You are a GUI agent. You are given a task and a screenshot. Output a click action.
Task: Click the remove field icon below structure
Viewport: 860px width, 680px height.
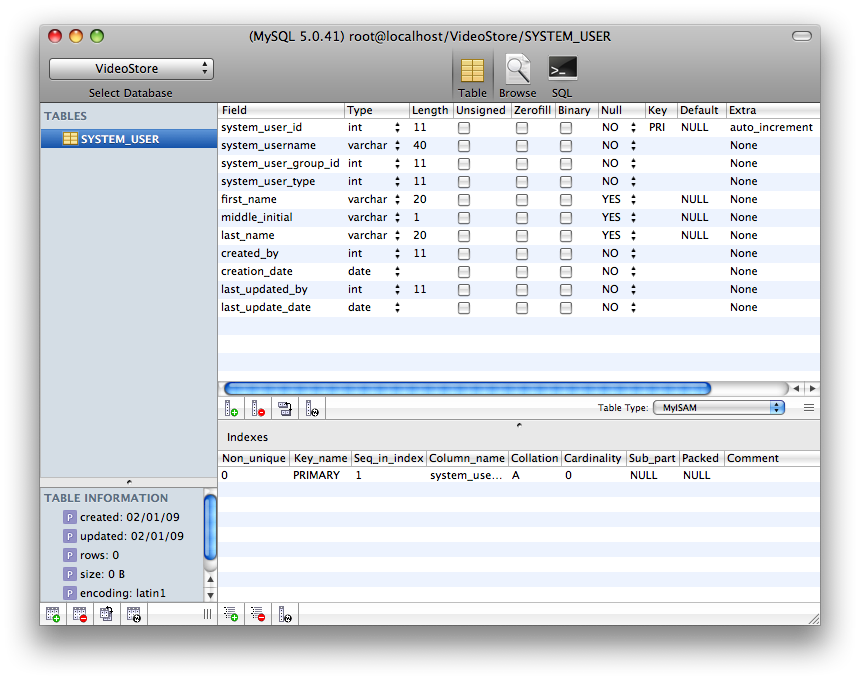tap(258, 409)
